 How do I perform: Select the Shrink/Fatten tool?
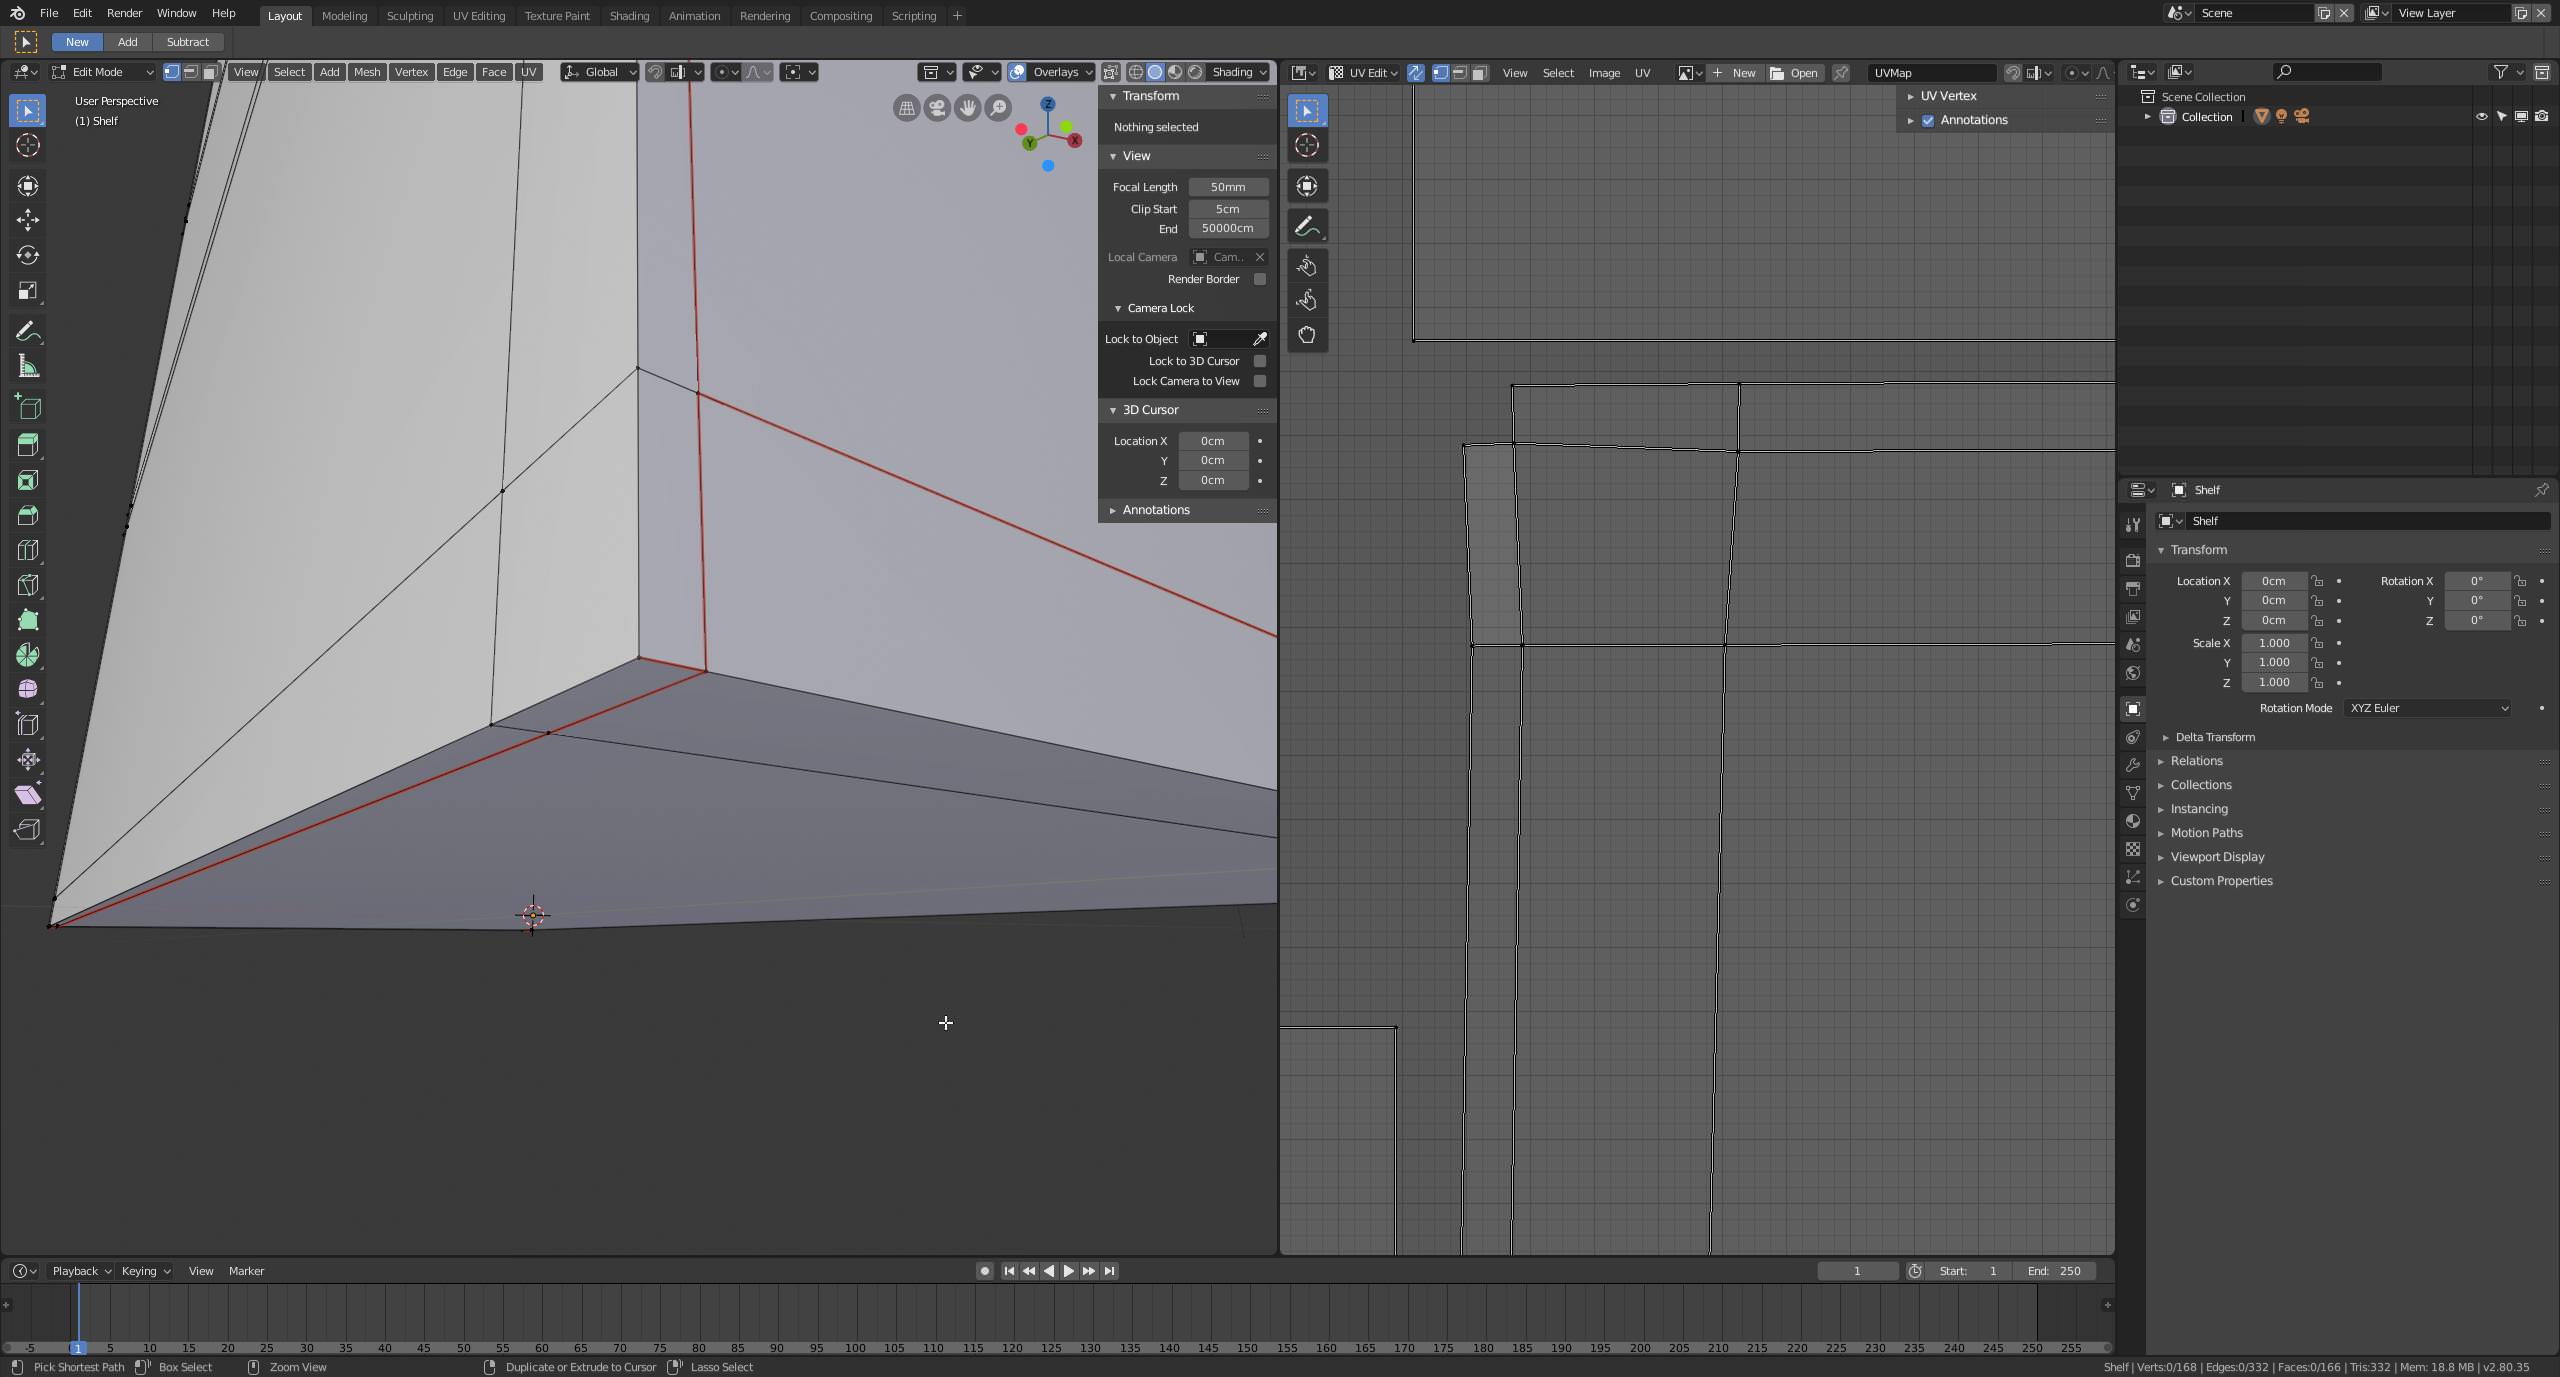[x=28, y=760]
